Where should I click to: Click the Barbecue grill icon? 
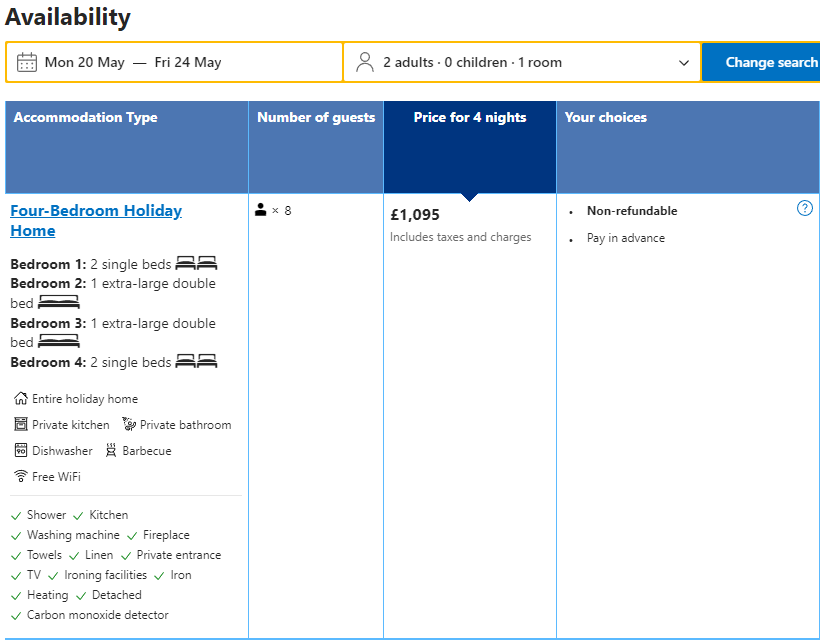coord(111,451)
